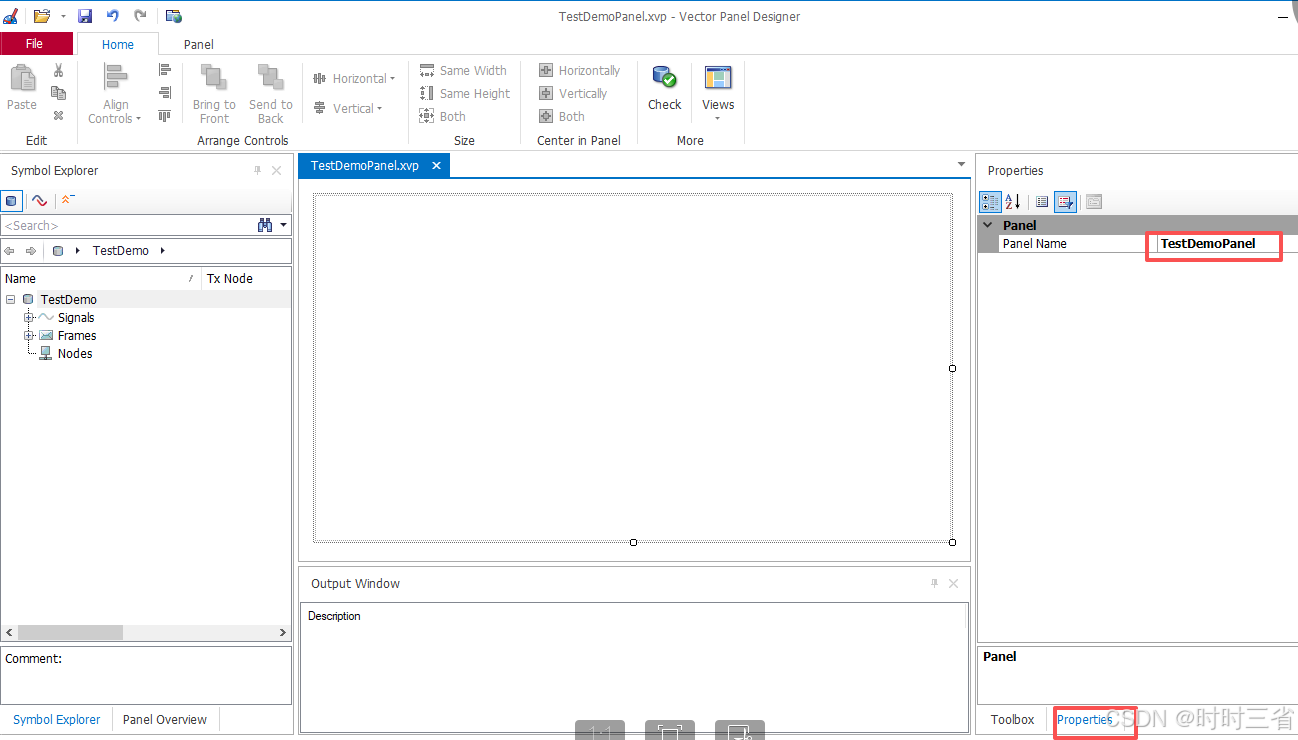Click the Properties list icon in Properties toolbar

click(x=1042, y=202)
